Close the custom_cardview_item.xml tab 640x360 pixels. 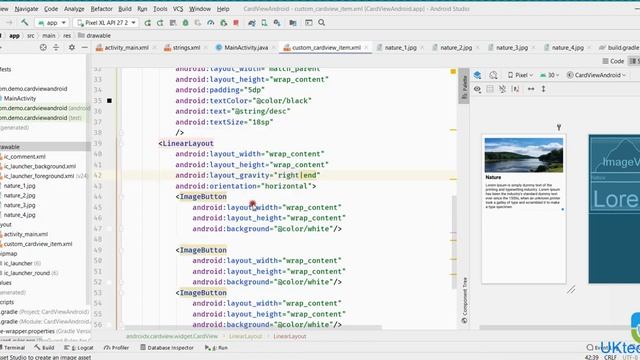(x=367, y=48)
